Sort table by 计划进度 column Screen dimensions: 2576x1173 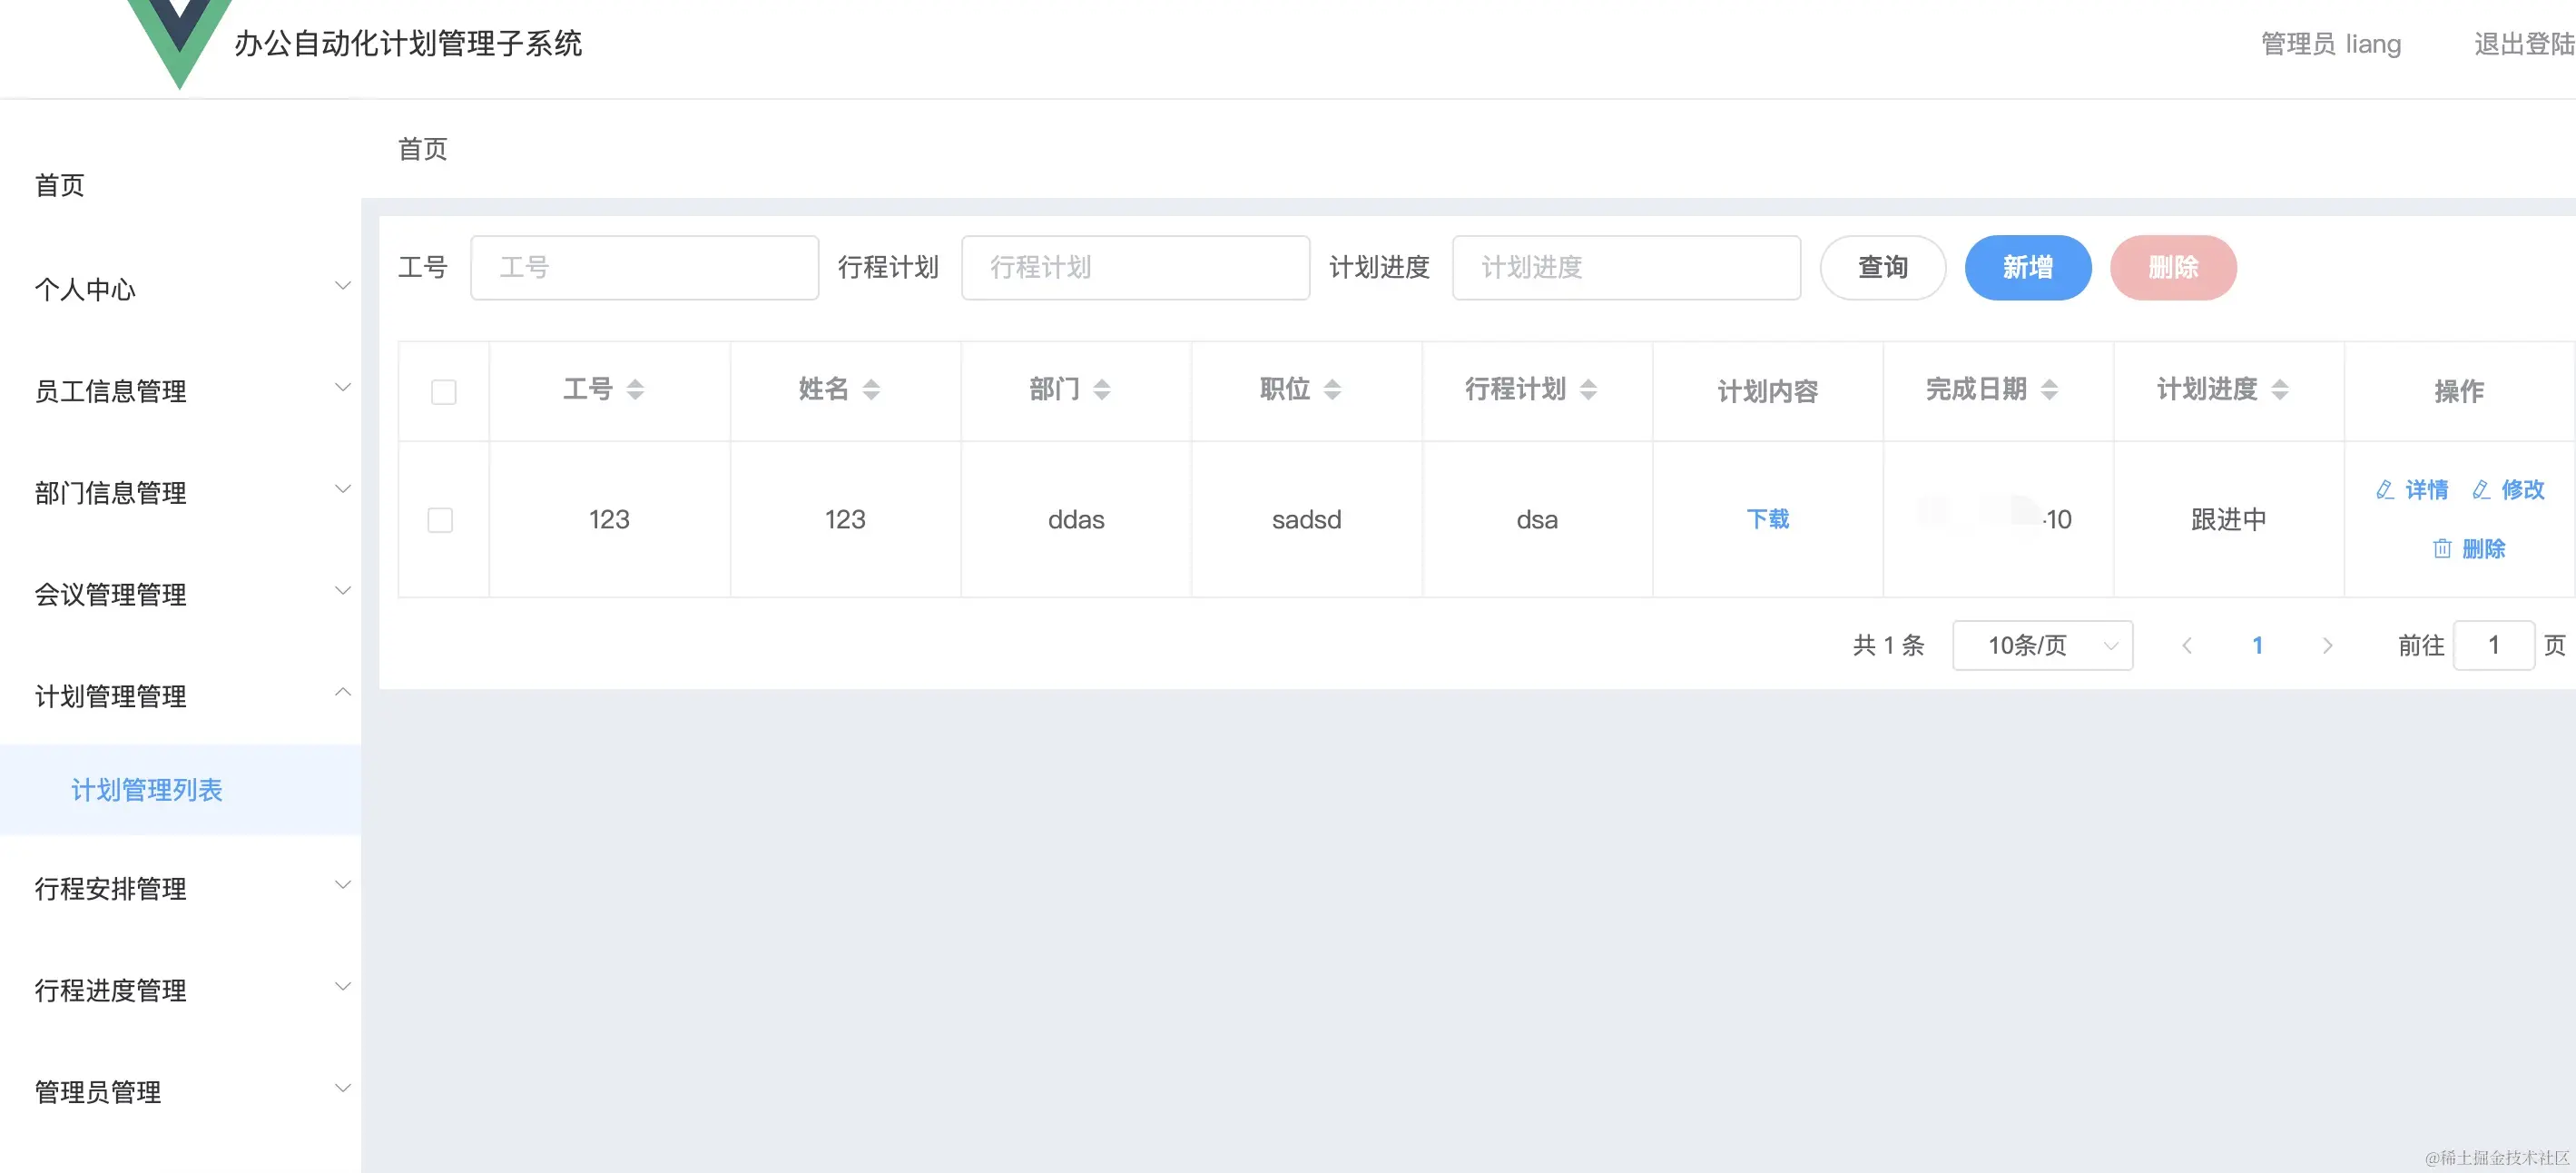pyautogui.click(x=2279, y=389)
